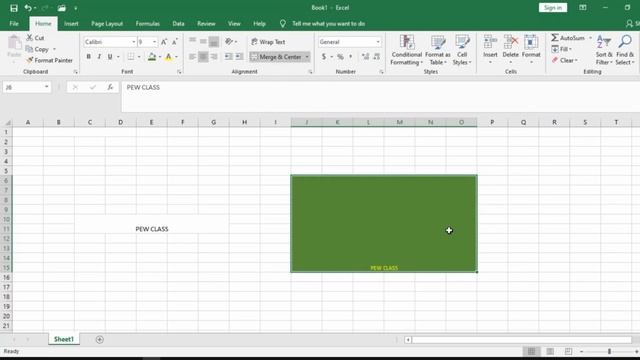Click the Cut scissors icon
640x360 pixels.
pyautogui.click(x=29, y=38)
